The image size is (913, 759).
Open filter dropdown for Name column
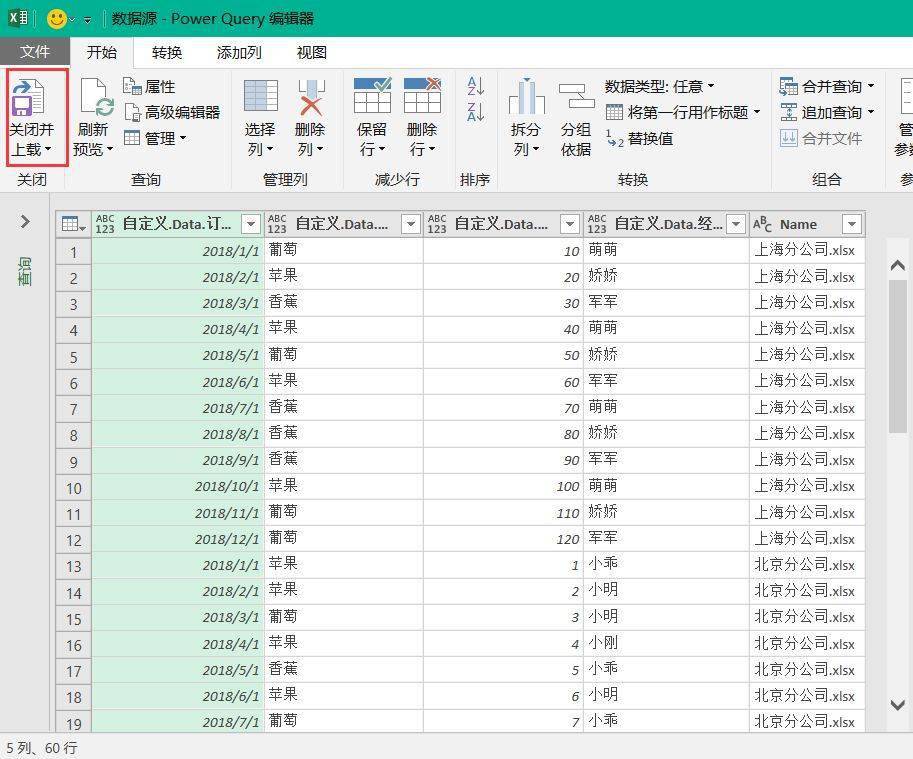pos(851,224)
